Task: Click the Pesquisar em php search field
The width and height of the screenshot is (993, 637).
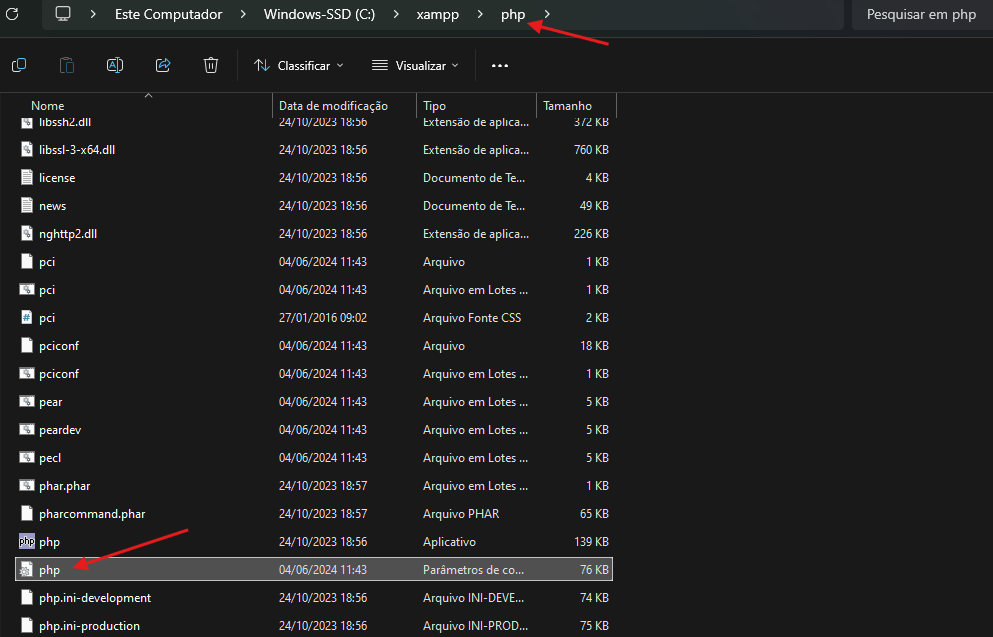Action: click(x=920, y=14)
